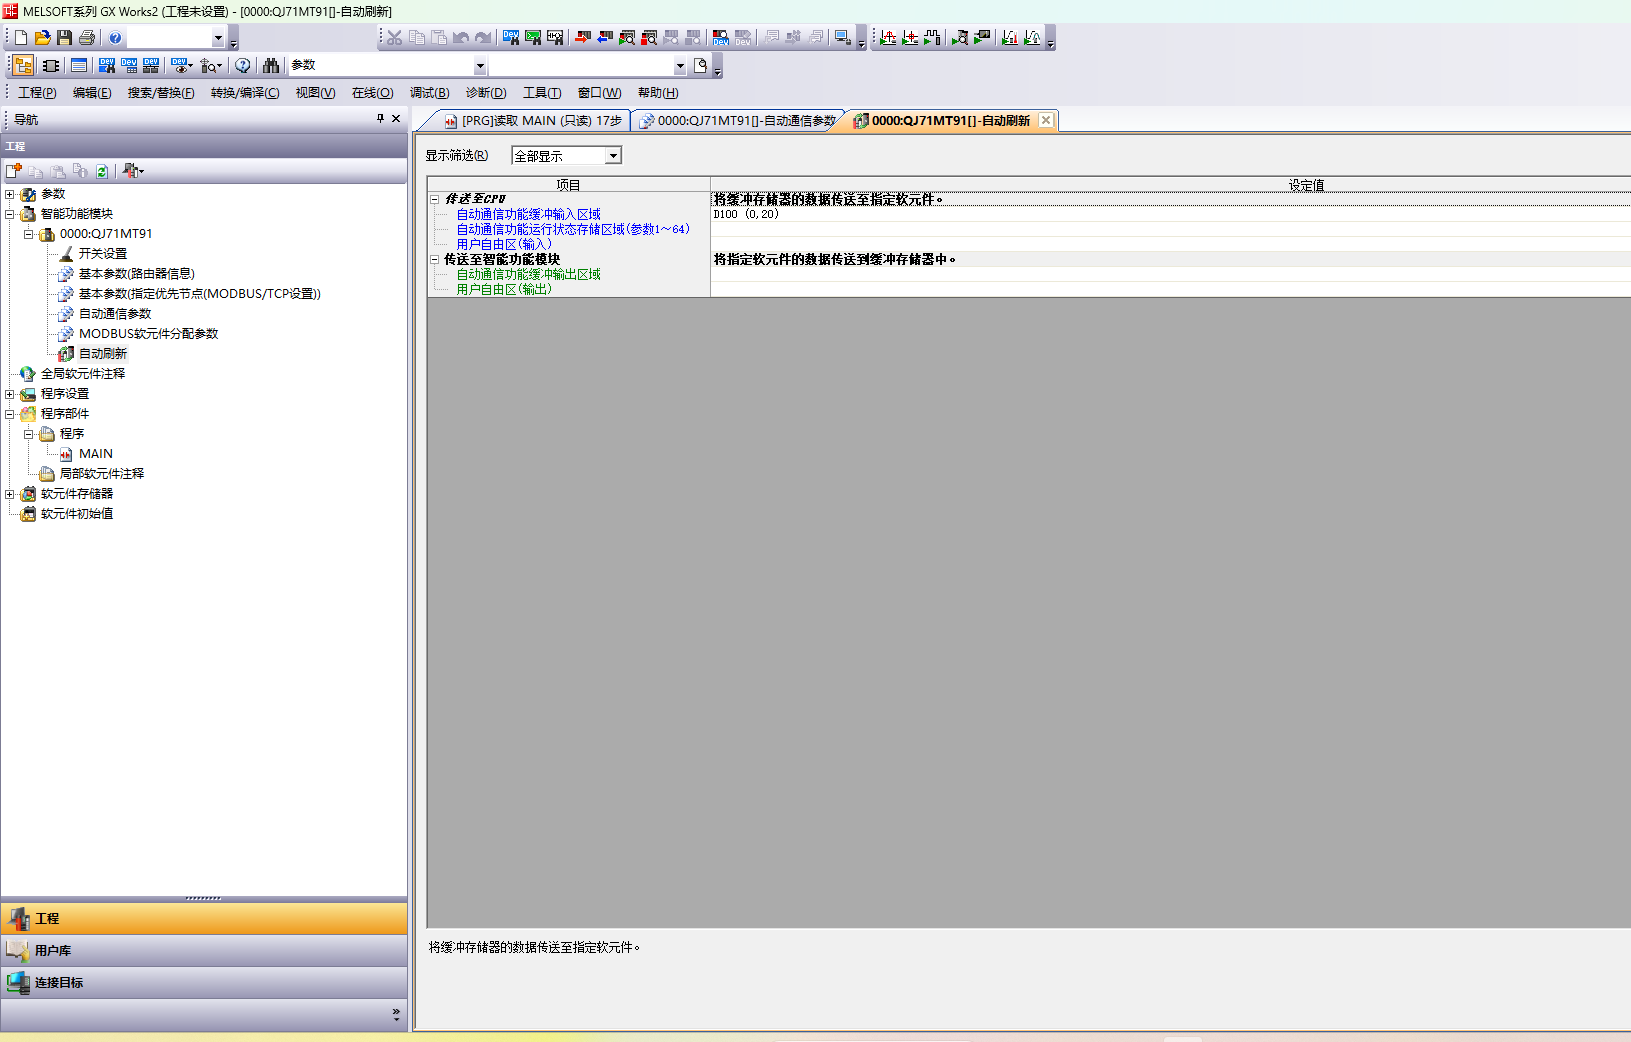Toggle the navigation window toolbar button

[x=23, y=66]
